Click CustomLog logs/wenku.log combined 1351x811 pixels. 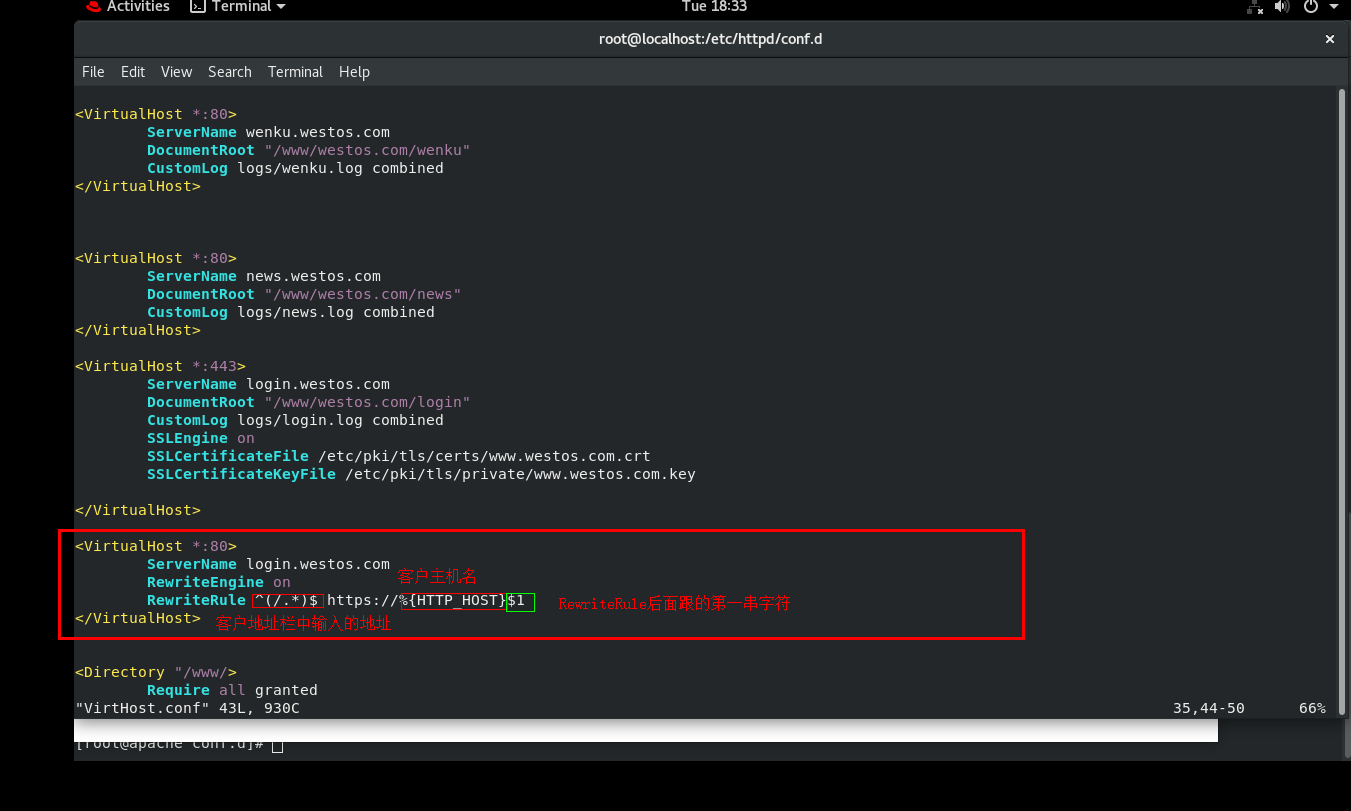[295, 168]
